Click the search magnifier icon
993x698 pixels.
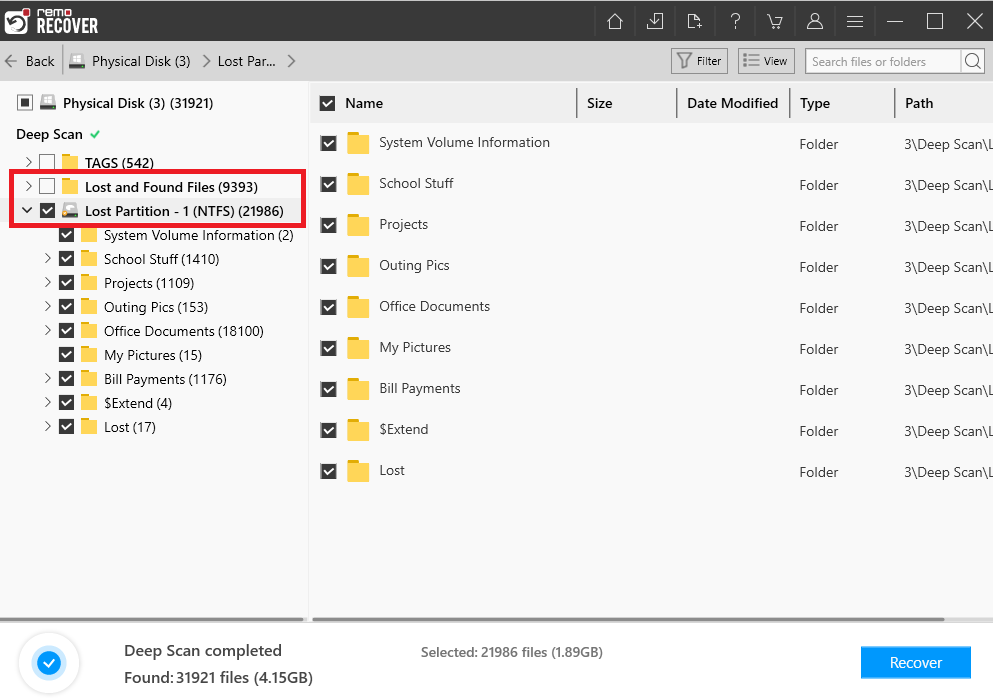pos(973,61)
